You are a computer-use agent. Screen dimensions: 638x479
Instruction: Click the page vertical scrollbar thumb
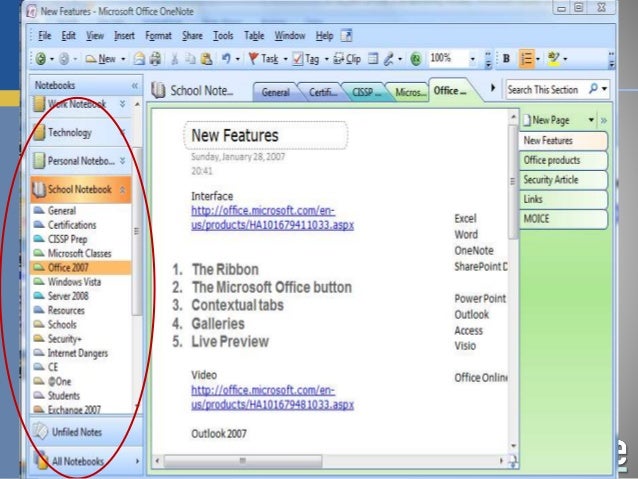point(513,182)
